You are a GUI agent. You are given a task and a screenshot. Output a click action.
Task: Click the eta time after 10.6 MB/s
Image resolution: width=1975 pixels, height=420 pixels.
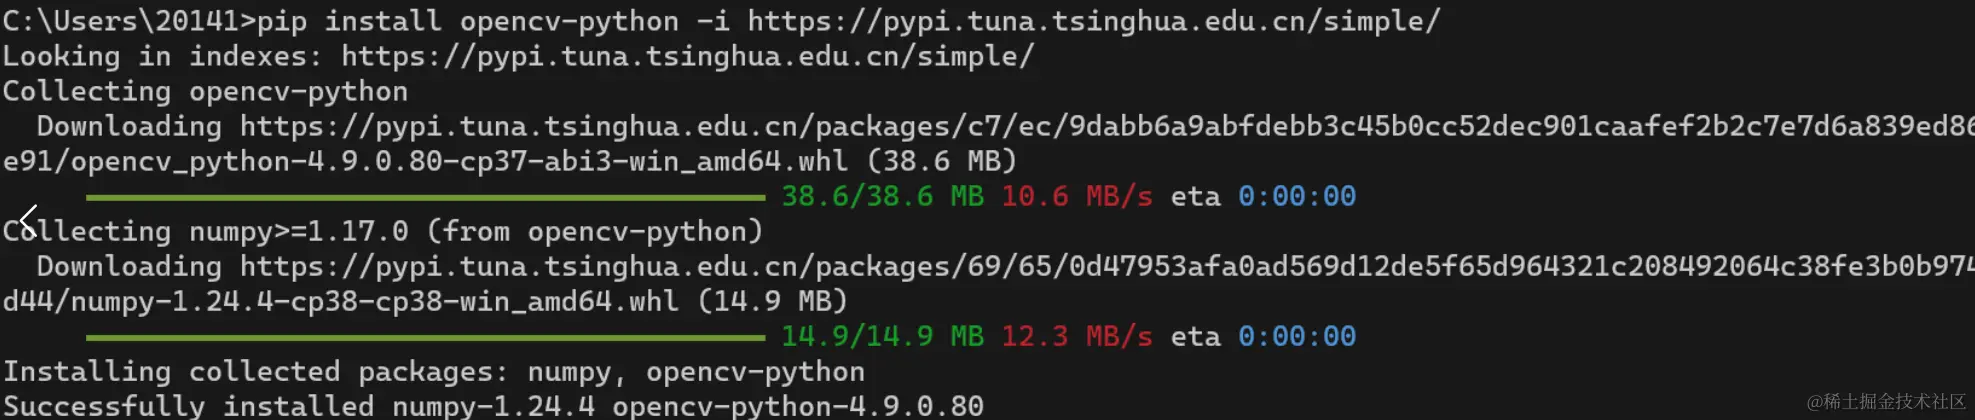pyautogui.click(x=1296, y=196)
